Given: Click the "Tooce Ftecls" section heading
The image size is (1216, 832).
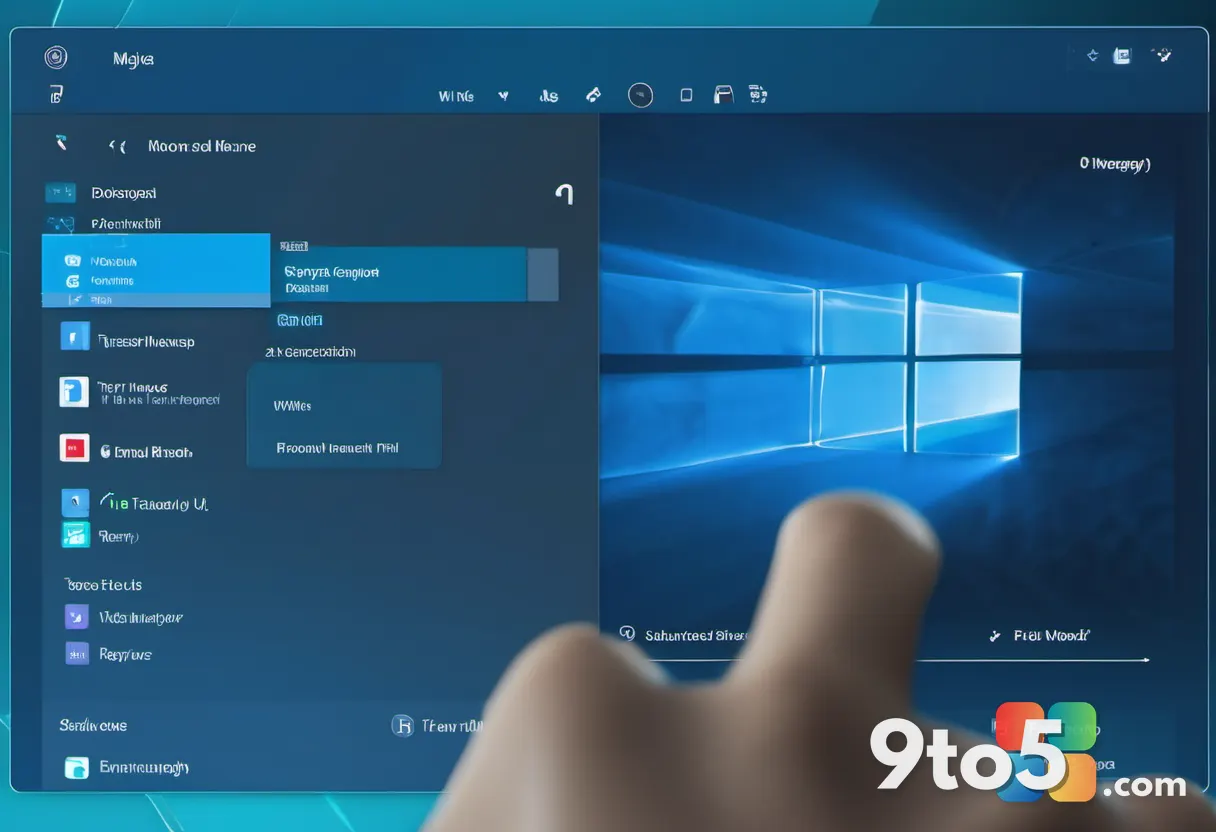Looking at the screenshot, I should (102, 585).
